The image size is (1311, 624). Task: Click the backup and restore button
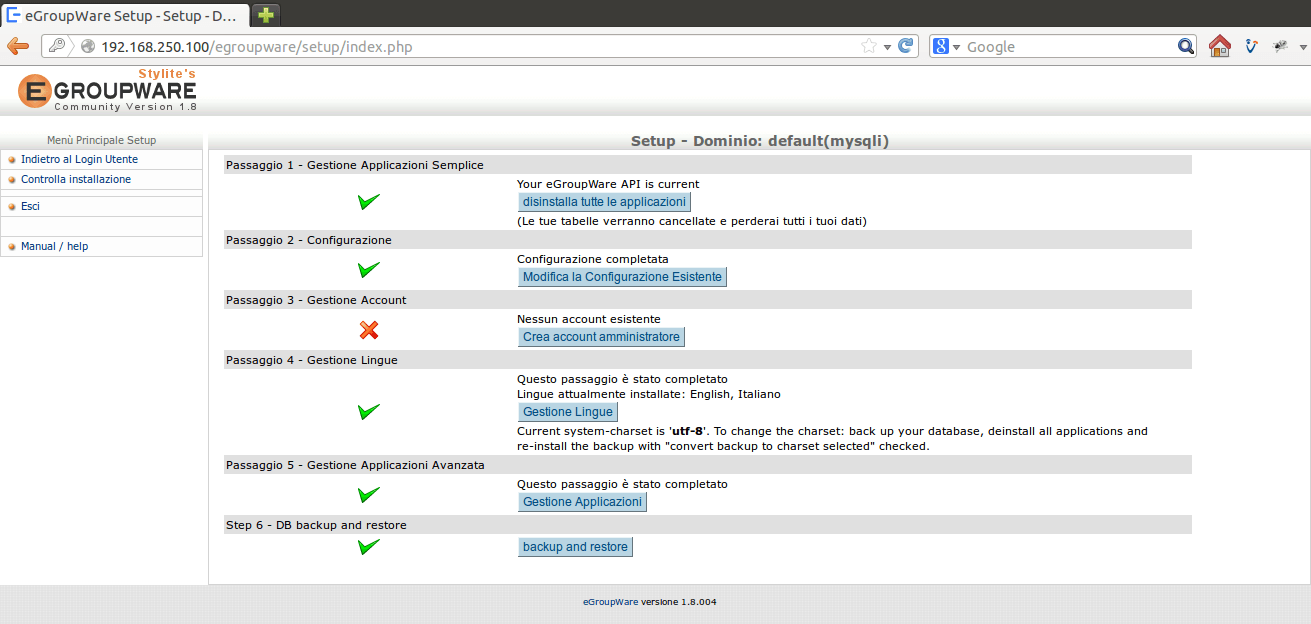pos(575,547)
